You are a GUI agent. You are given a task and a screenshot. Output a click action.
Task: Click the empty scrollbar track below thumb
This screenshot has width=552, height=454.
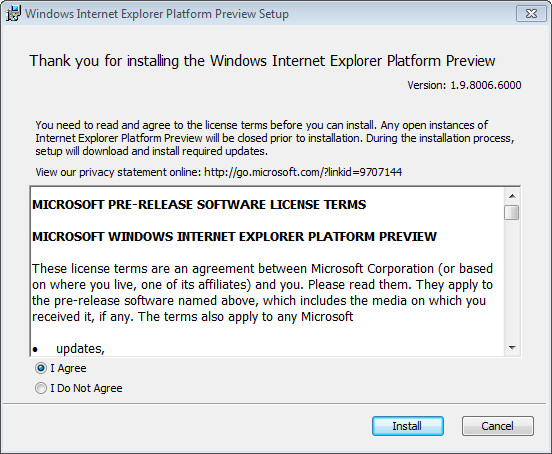click(512, 280)
